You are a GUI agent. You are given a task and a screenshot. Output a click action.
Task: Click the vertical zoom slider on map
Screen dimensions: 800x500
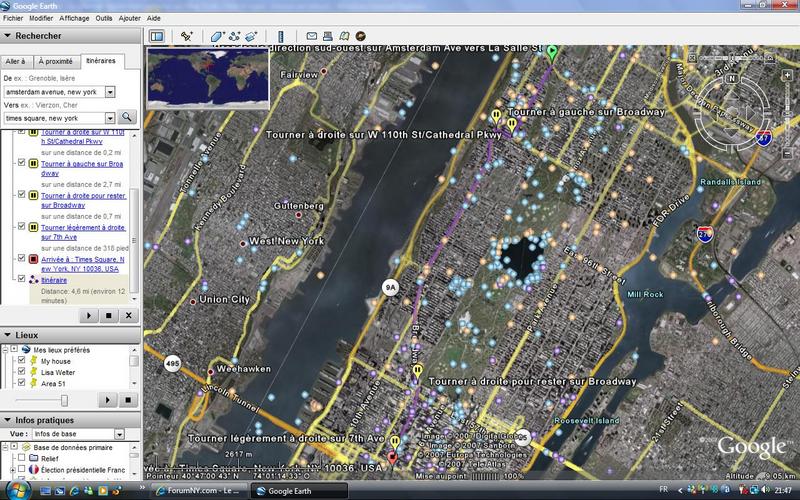(787, 114)
